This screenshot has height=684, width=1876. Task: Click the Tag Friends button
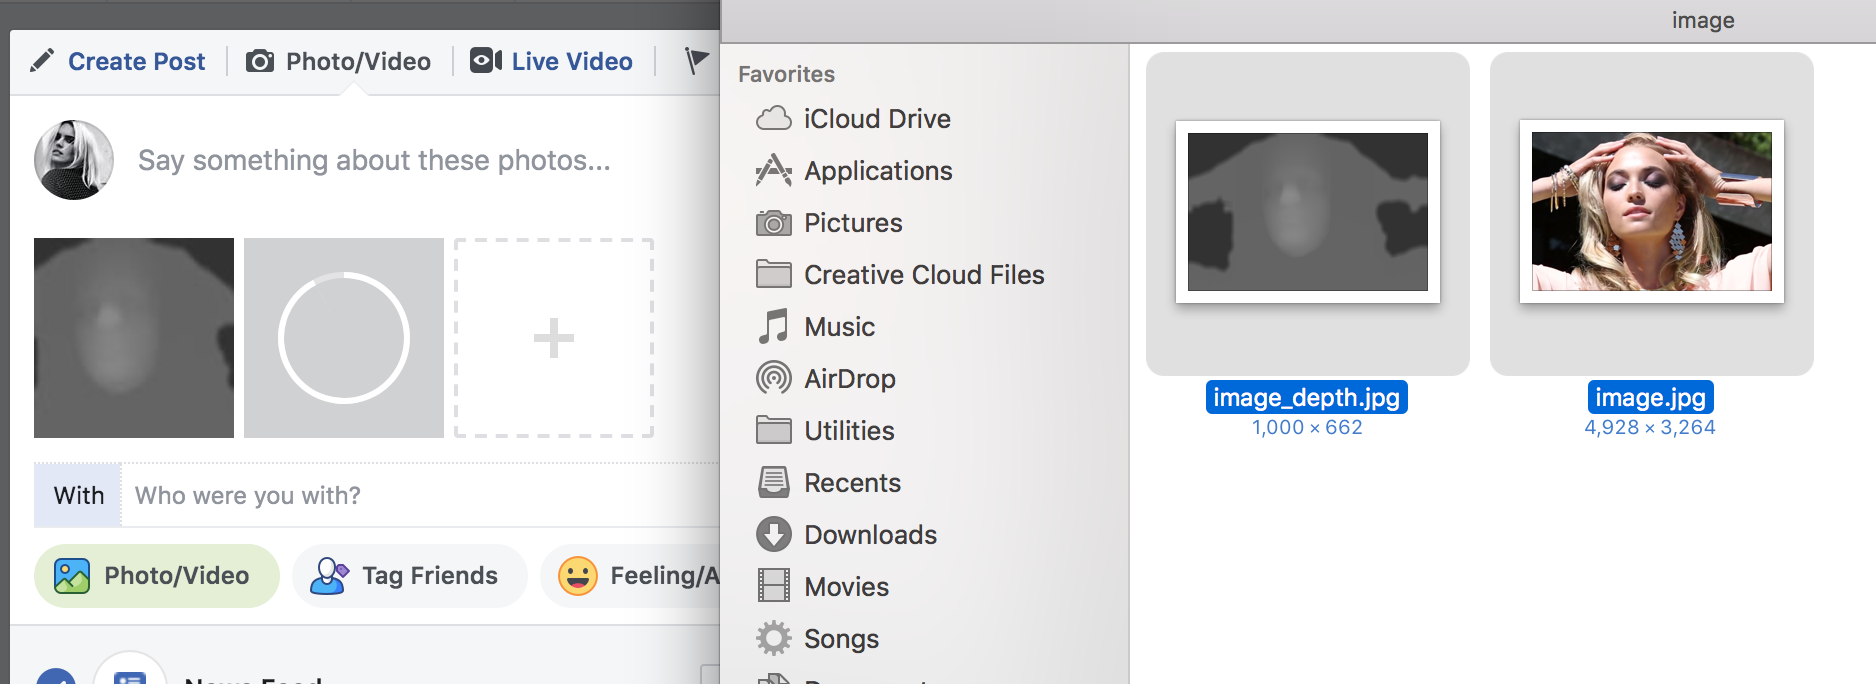click(x=410, y=576)
